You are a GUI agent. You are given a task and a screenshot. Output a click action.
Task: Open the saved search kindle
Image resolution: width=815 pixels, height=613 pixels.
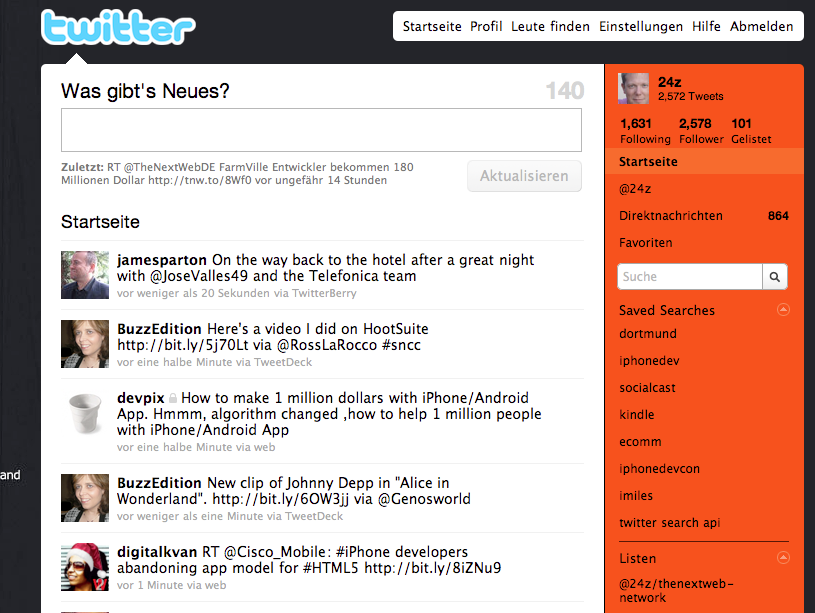coord(637,415)
